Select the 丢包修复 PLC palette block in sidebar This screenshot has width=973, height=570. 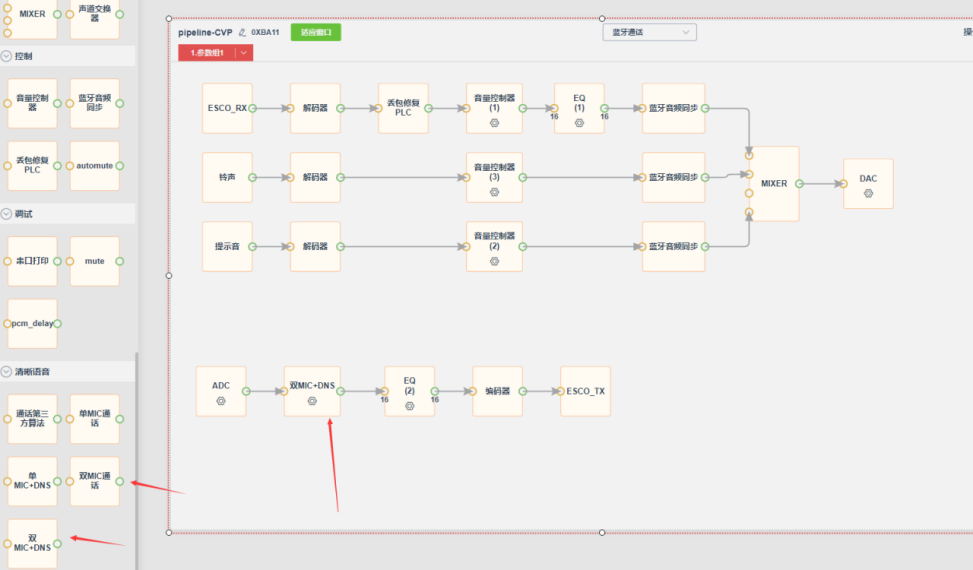32,166
